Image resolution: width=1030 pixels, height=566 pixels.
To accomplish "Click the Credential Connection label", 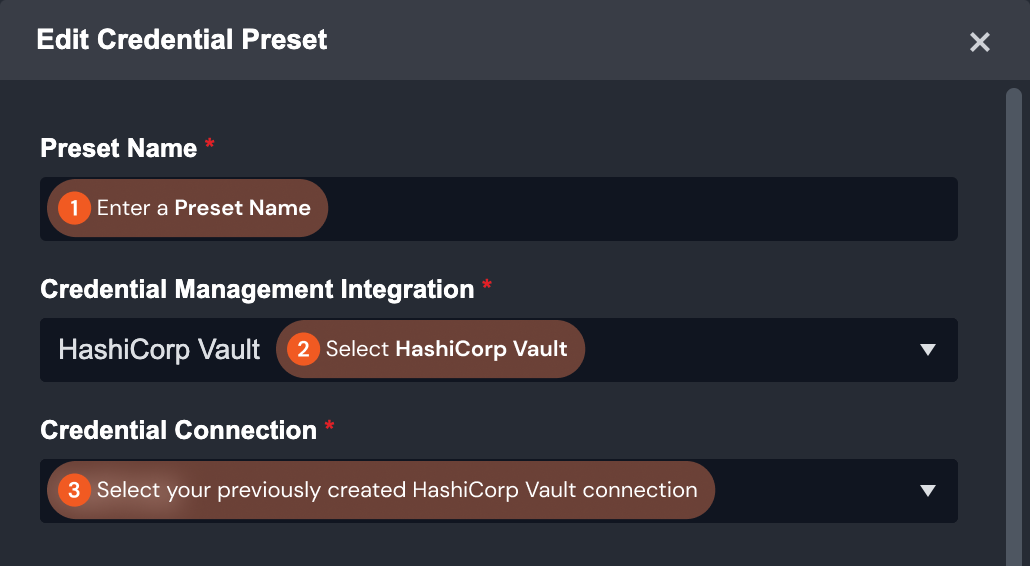I will click(x=178, y=430).
